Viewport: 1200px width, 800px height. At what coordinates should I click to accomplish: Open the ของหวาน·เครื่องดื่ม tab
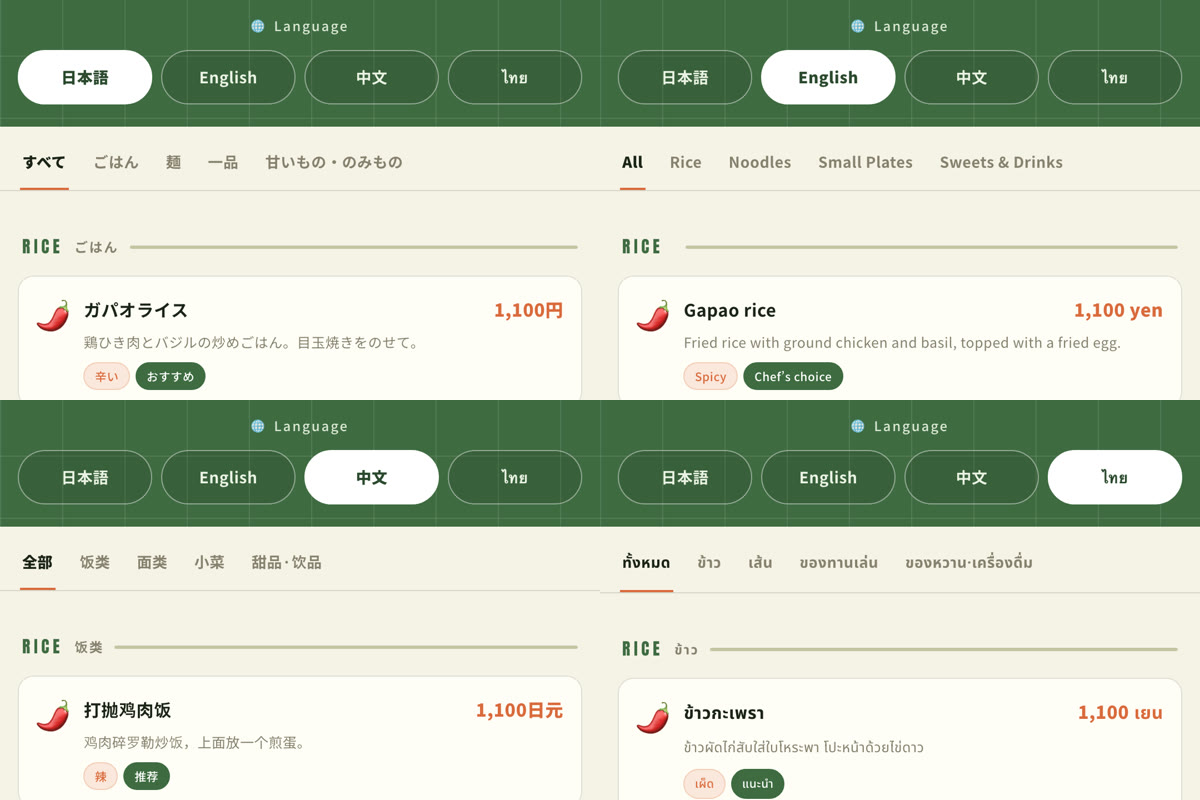[969, 562]
